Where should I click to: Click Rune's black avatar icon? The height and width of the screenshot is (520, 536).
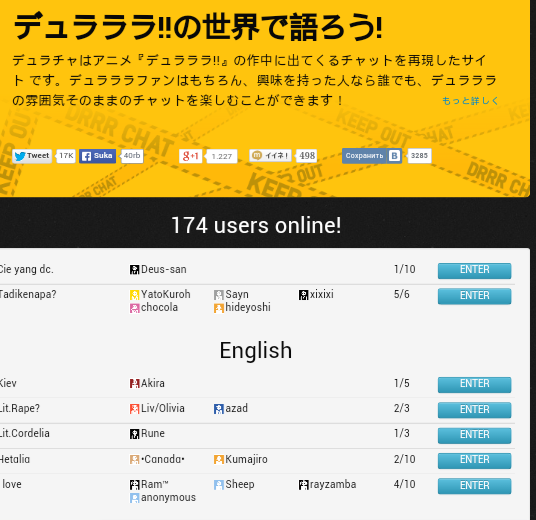(x=135, y=434)
